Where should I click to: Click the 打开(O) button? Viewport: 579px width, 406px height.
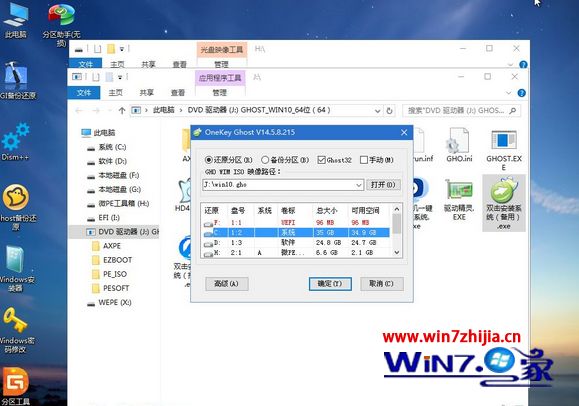coord(383,185)
